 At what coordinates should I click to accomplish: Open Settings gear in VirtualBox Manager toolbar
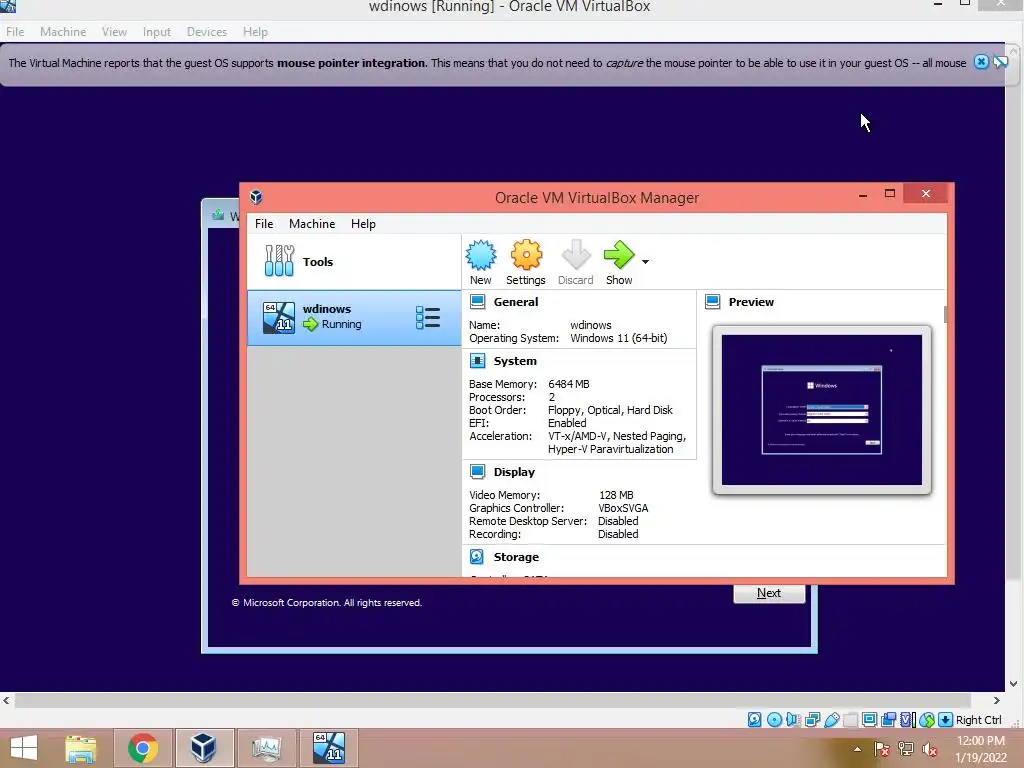point(526,255)
